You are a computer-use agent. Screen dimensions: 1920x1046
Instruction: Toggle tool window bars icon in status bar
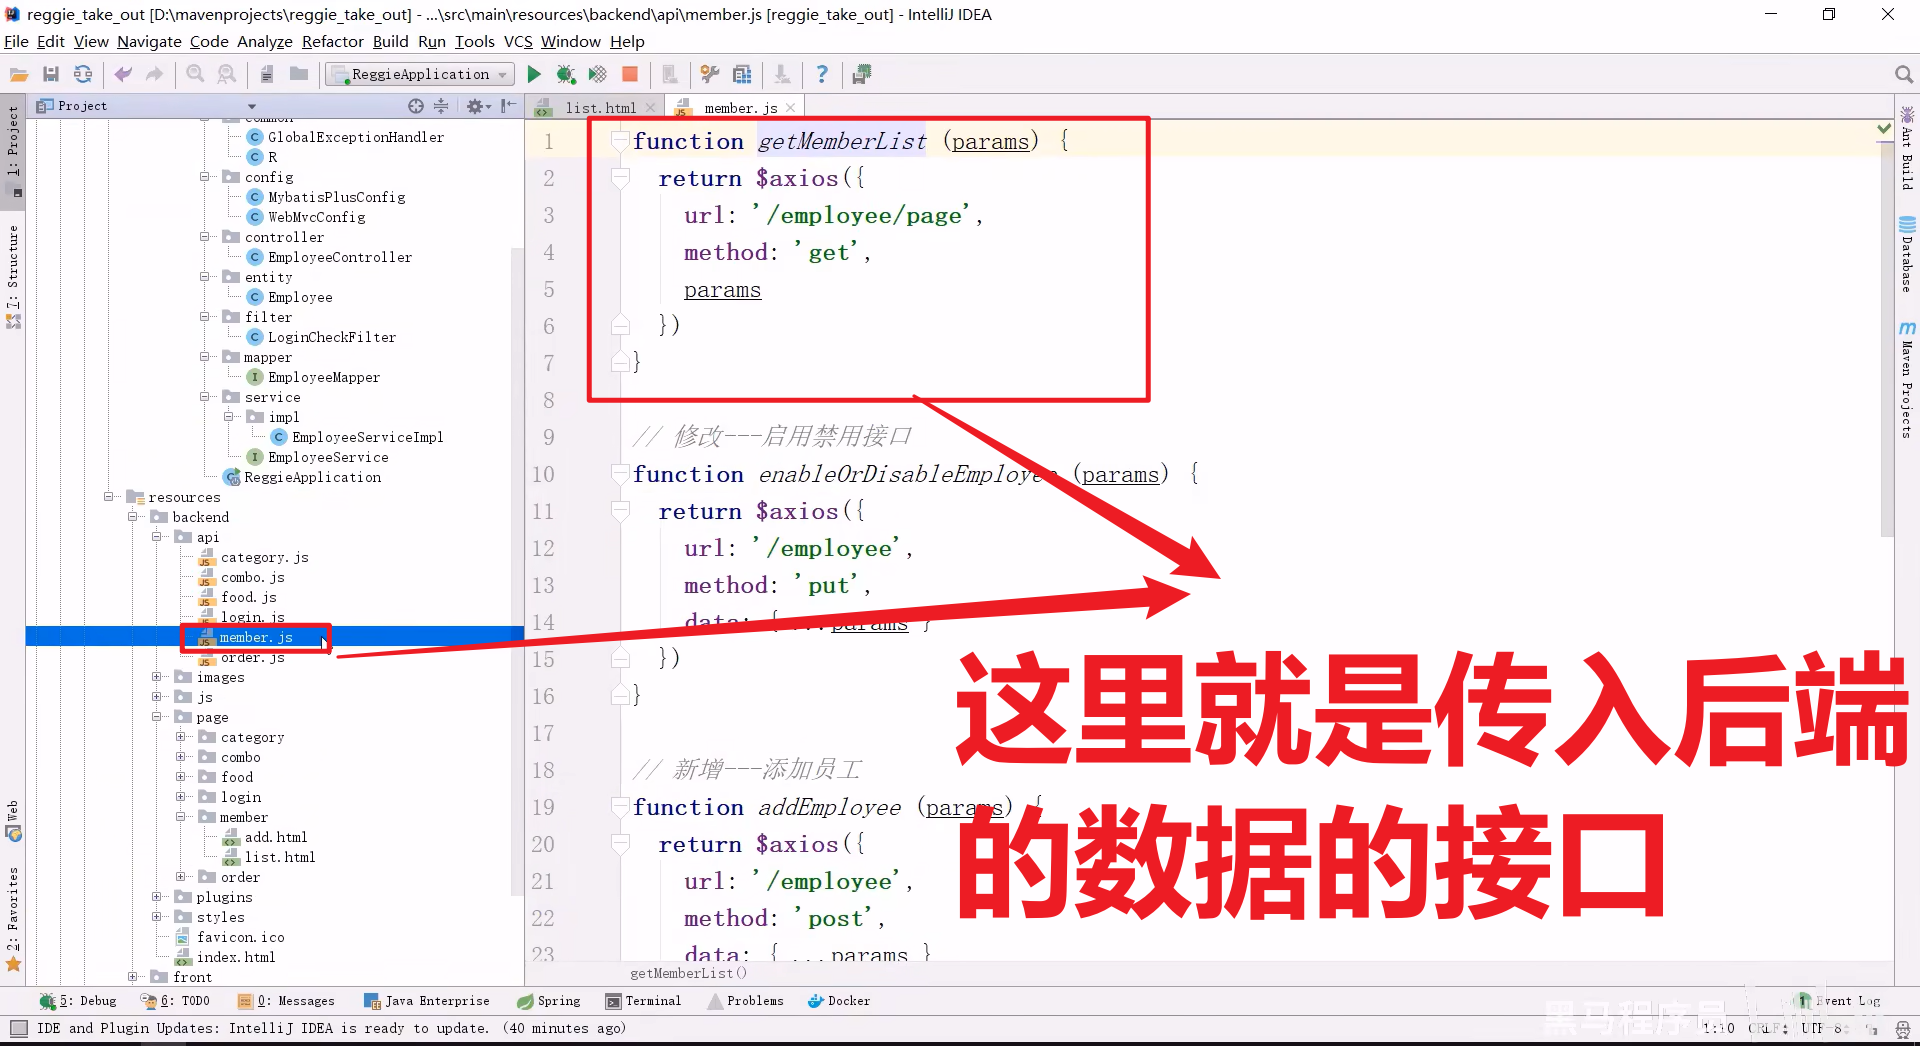[x=18, y=1028]
